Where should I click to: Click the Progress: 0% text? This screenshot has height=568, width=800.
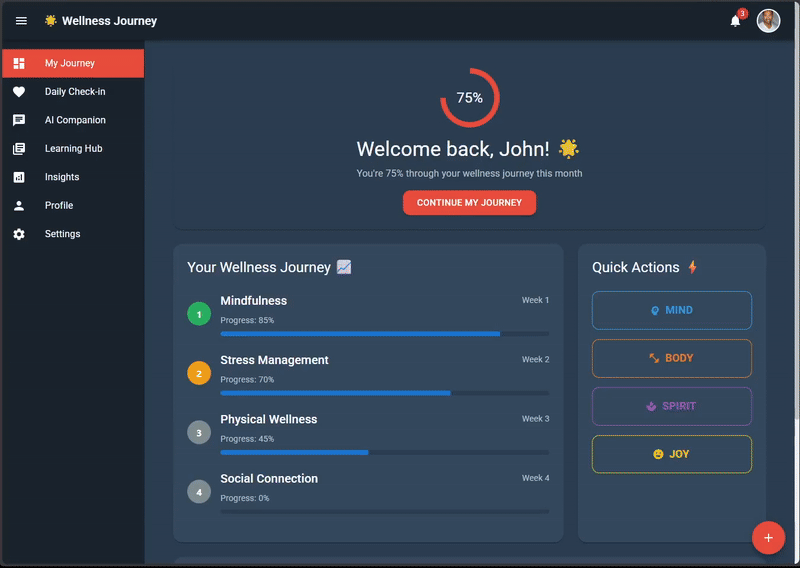244,498
